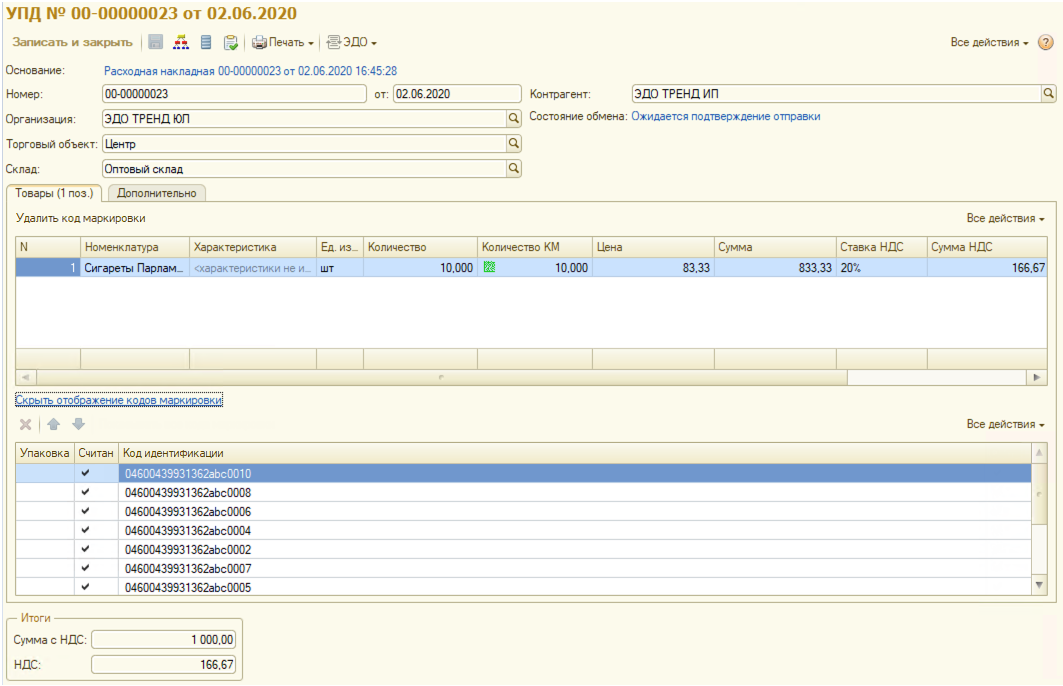The width and height of the screenshot is (1063, 686).
Task: Click the clipboard with green check icon
Action: (231, 43)
